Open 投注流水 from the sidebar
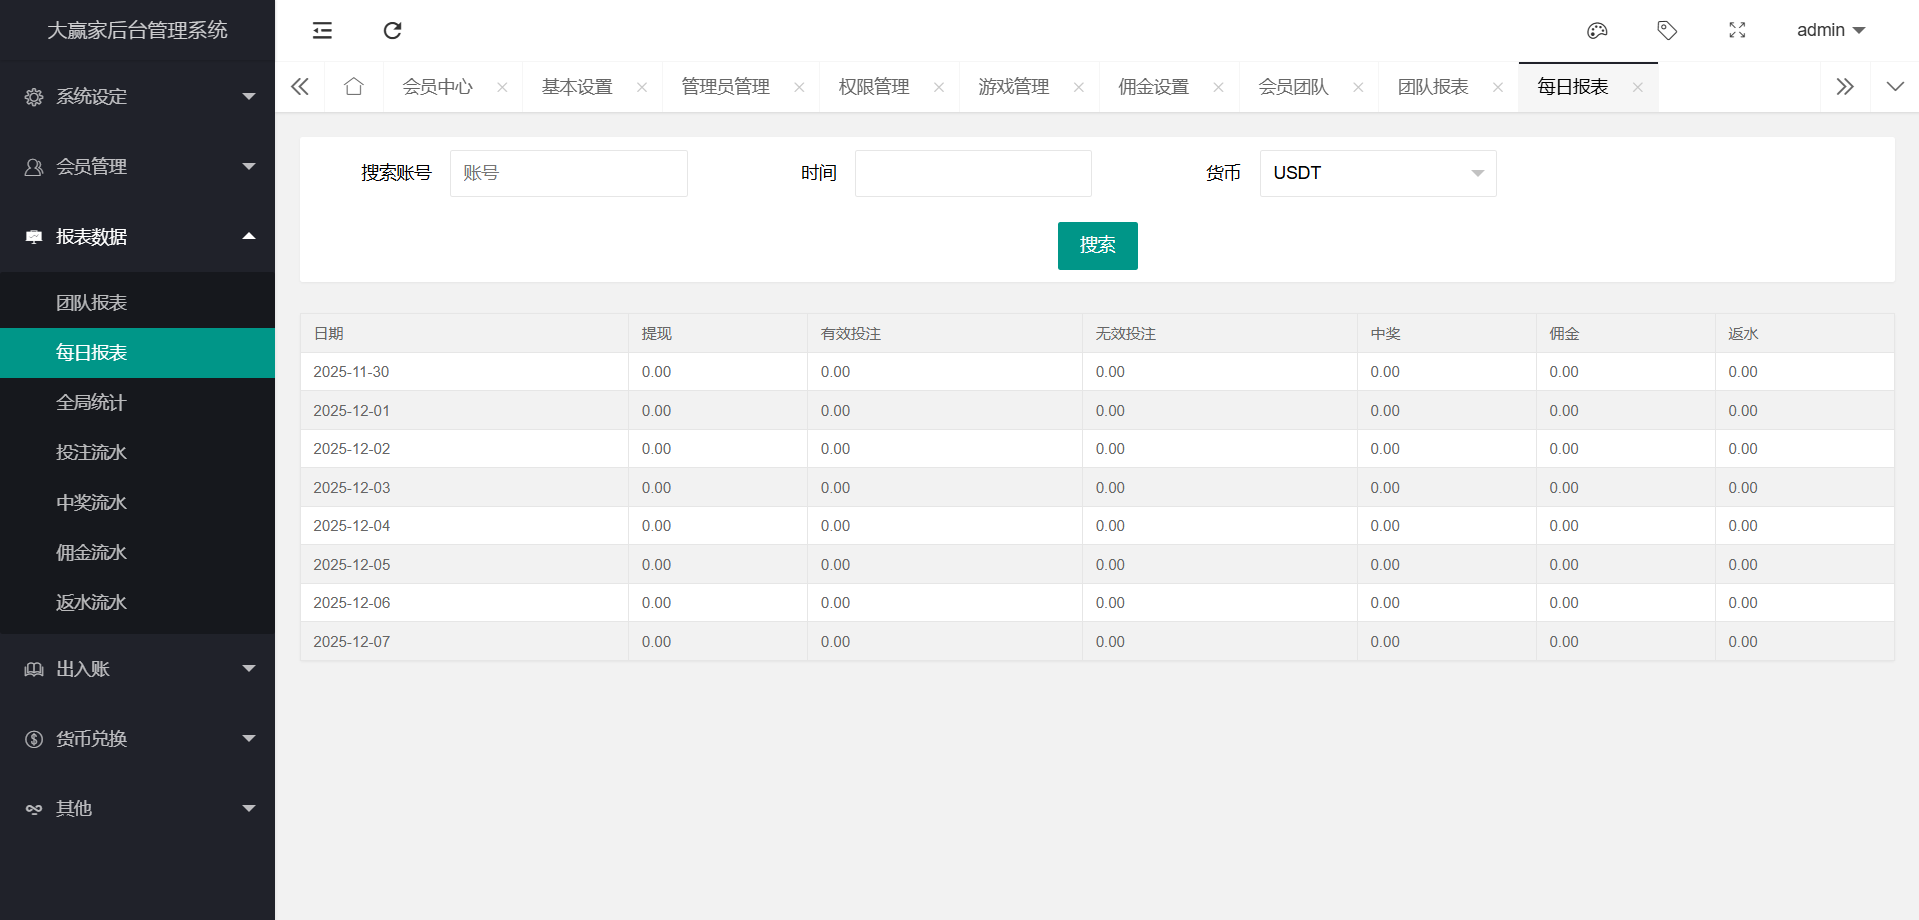The width and height of the screenshot is (1919, 920). (91, 453)
